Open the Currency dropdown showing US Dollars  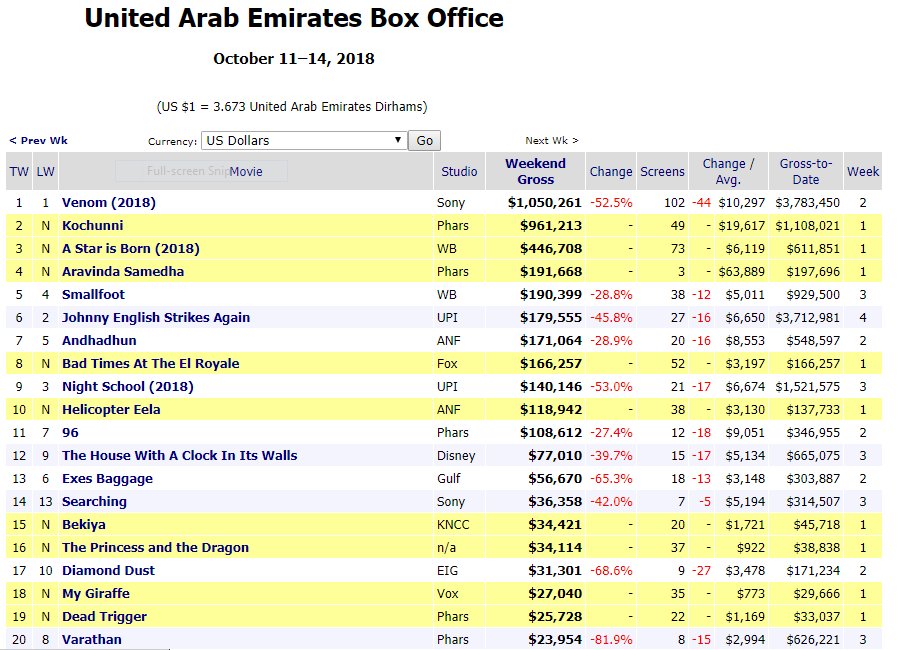(x=304, y=141)
